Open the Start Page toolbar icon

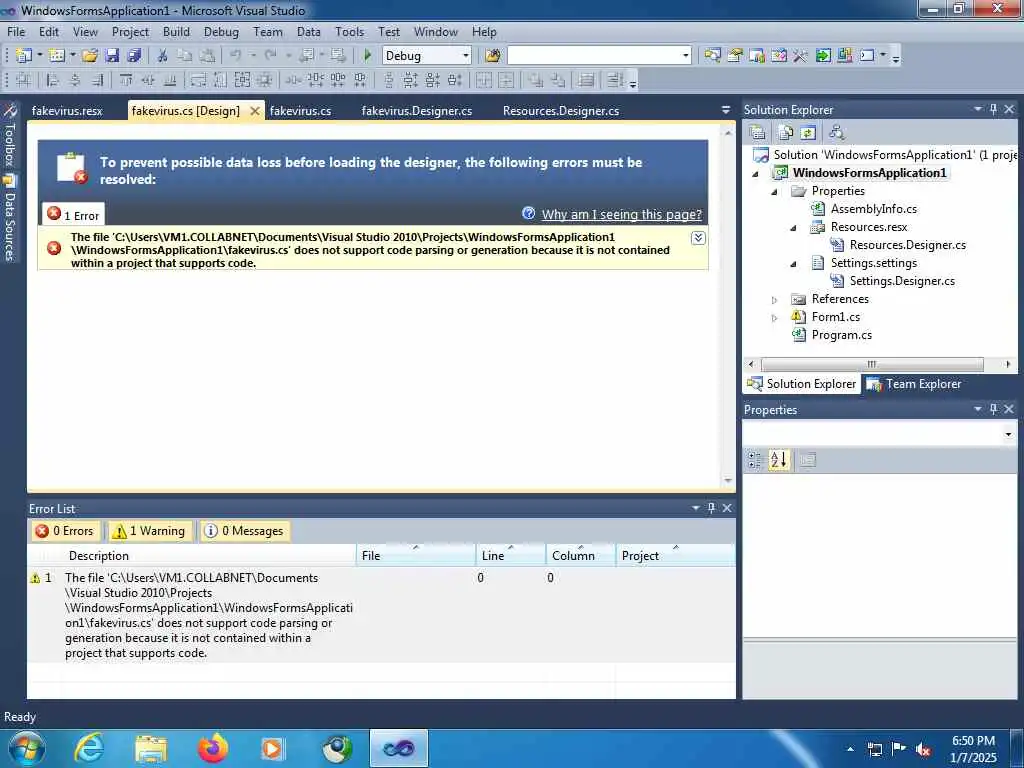coord(823,56)
